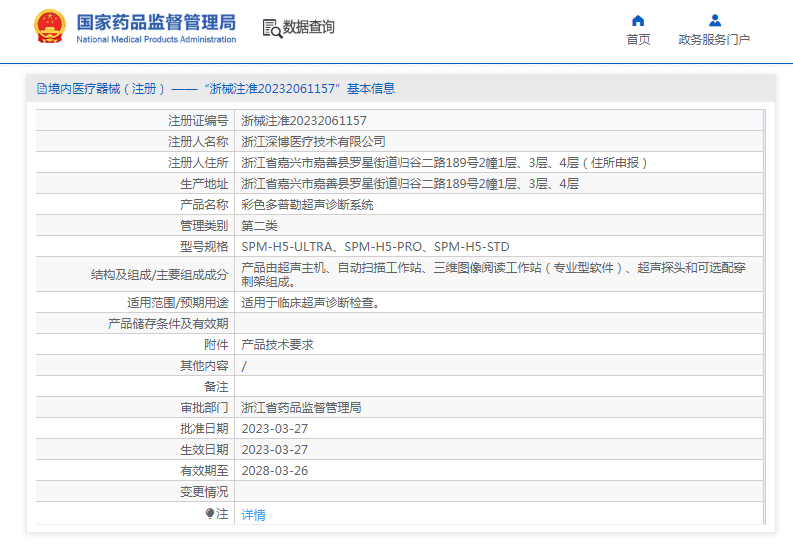Click the 国家药品监督管理局 site title

click(x=157, y=22)
